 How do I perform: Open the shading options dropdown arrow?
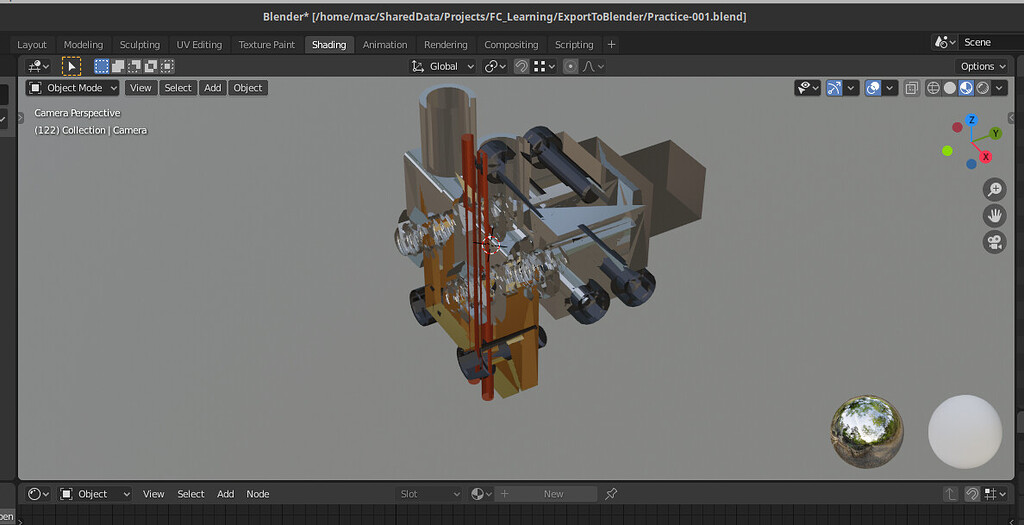[999, 88]
